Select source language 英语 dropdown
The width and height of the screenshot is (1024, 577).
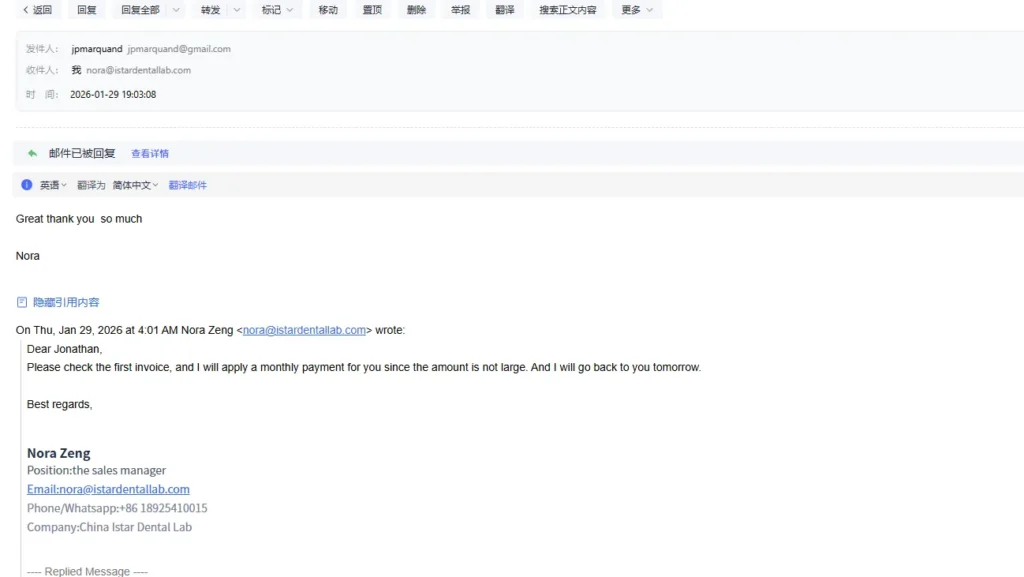click(53, 185)
